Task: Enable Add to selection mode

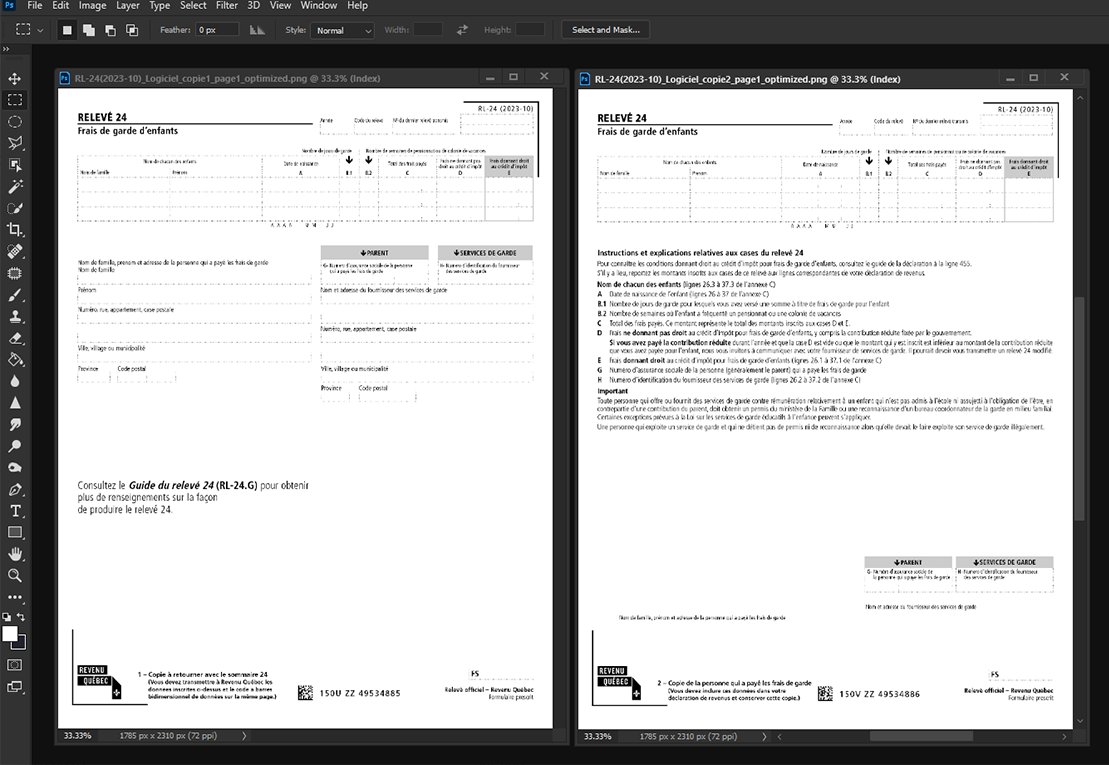Action: pyautogui.click(x=87, y=30)
